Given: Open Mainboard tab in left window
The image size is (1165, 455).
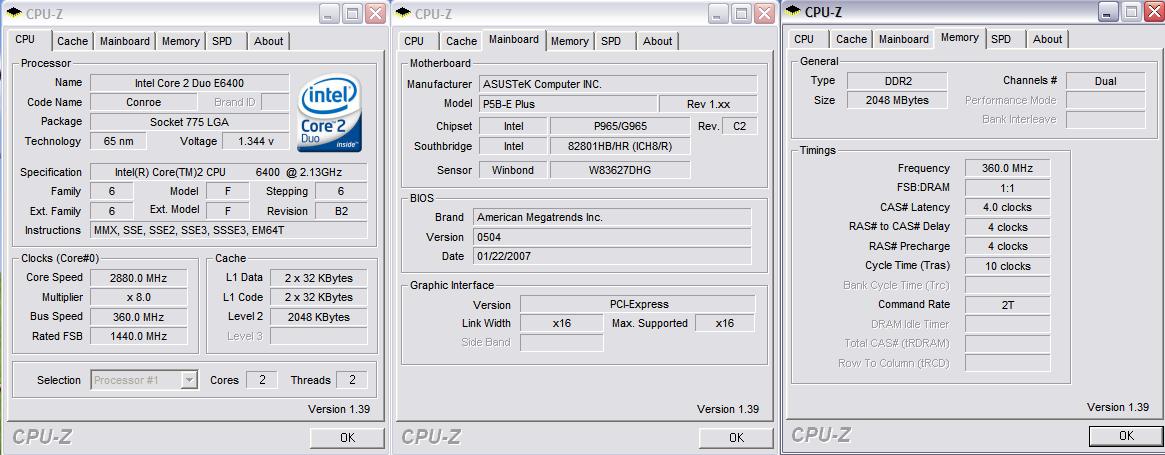Looking at the screenshot, I should (125, 42).
